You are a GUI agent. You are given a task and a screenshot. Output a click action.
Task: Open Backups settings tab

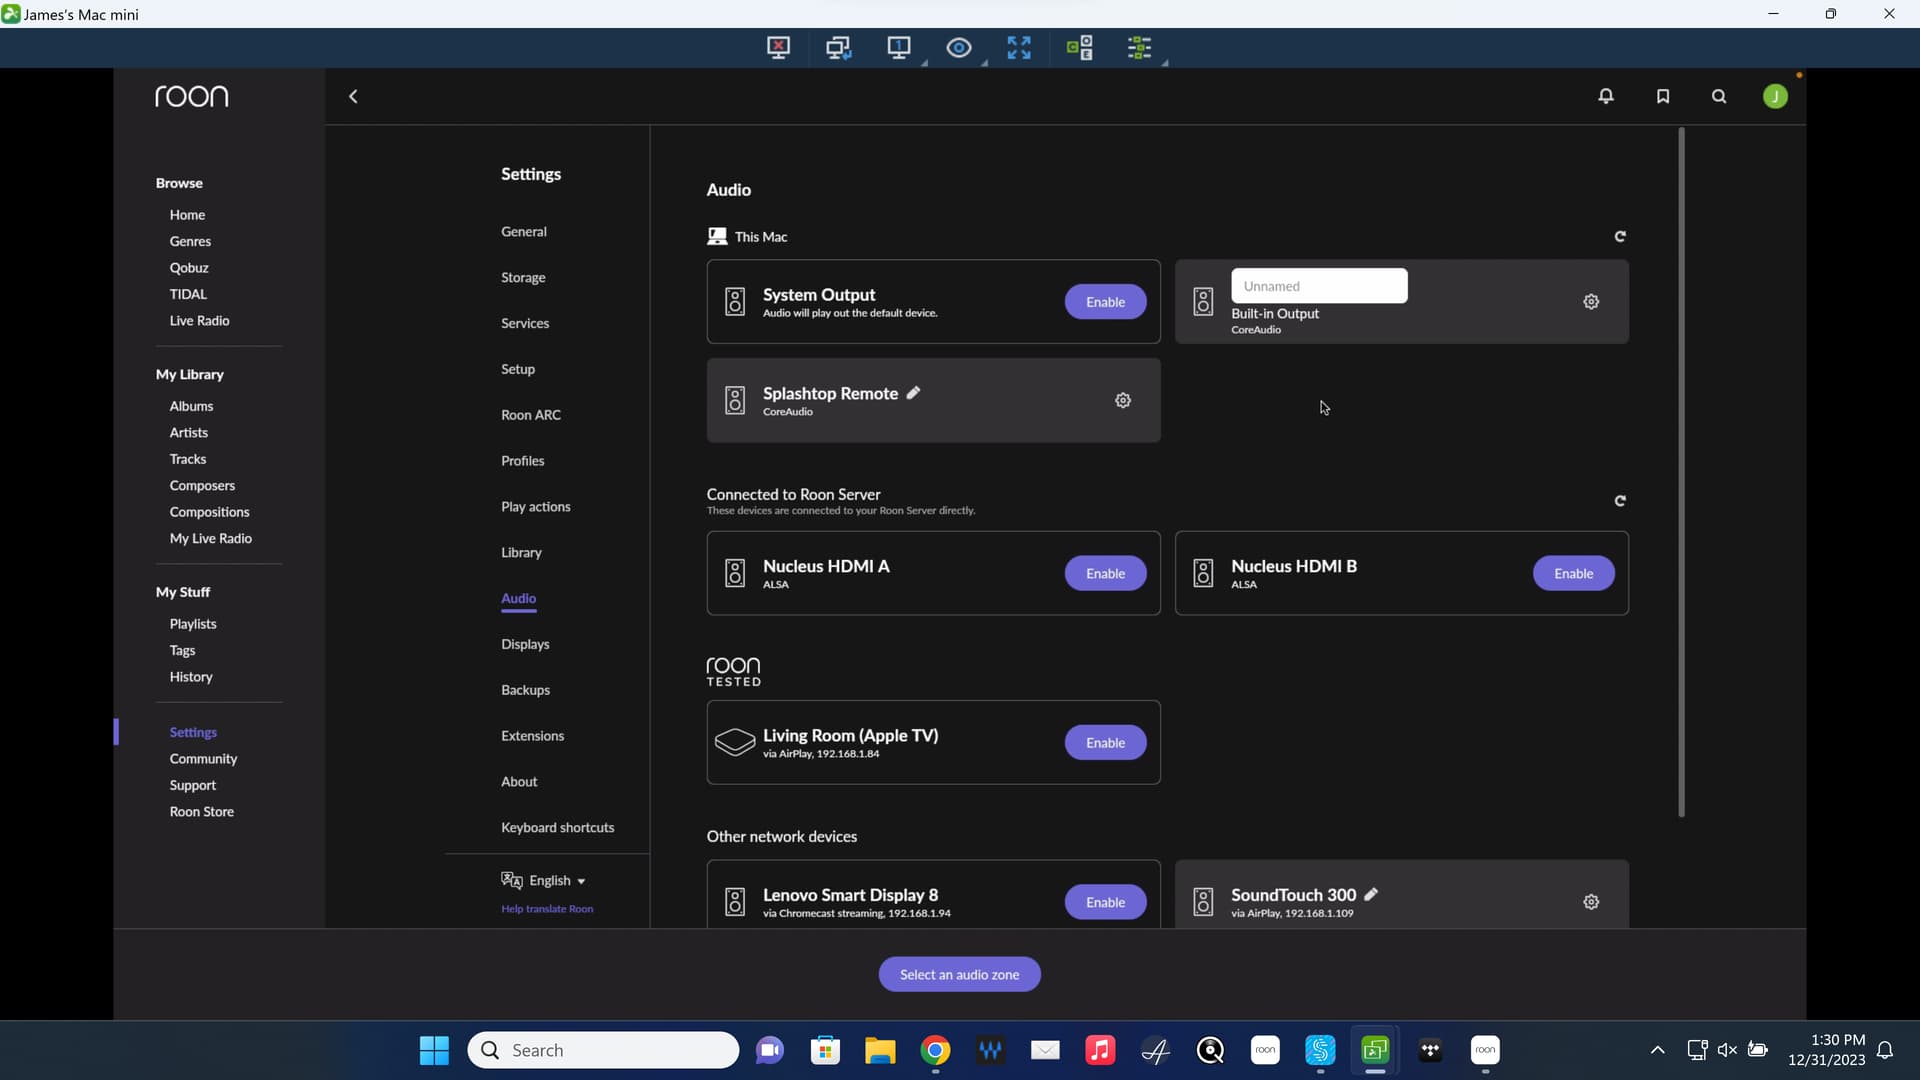pos(525,690)
